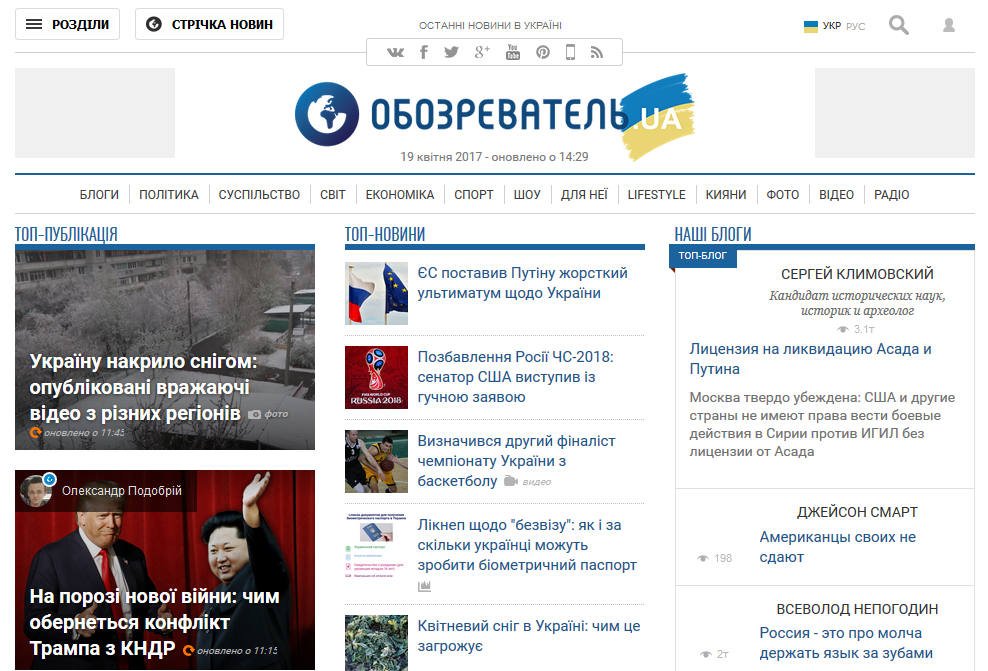This screenshot has width=988, height=671.
Task: Open the VK social network icon
Action: (395, 52)
